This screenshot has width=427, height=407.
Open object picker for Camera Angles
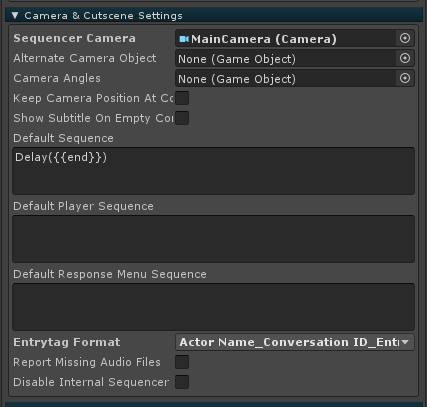coord(405,78)
